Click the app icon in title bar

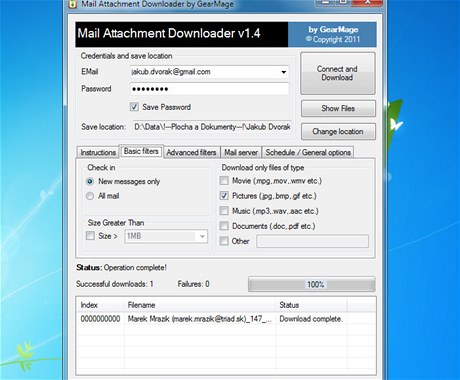coord(72,4)
